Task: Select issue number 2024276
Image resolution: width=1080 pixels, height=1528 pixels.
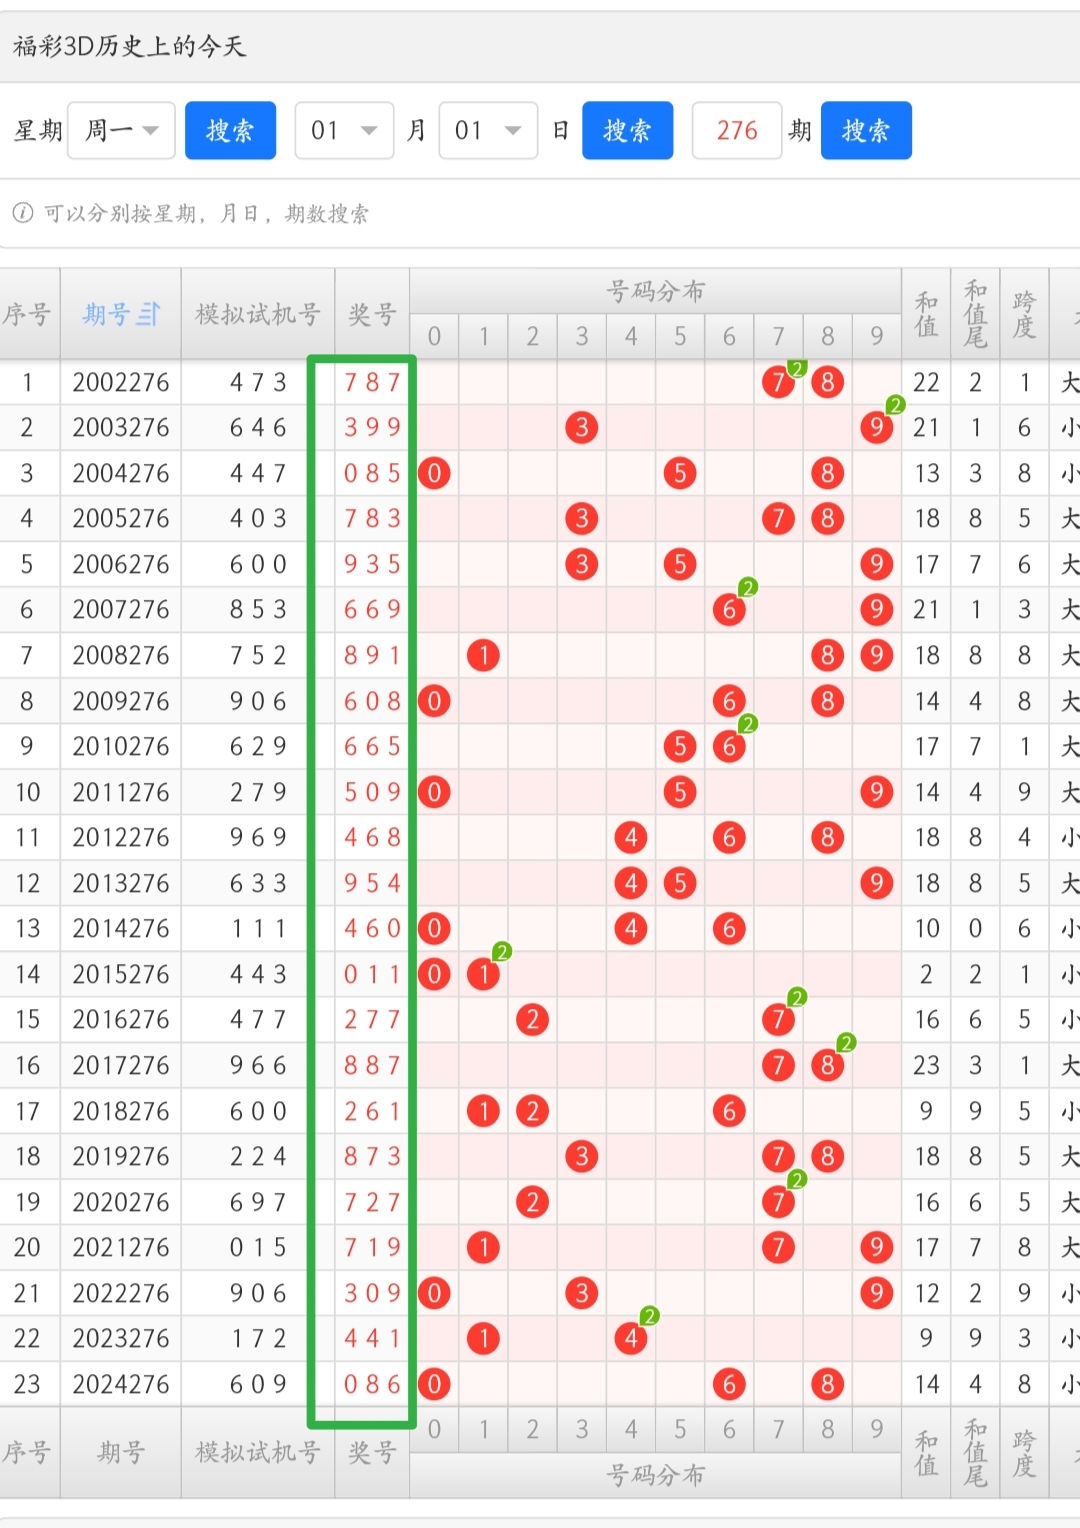Action: point(121,1384)
